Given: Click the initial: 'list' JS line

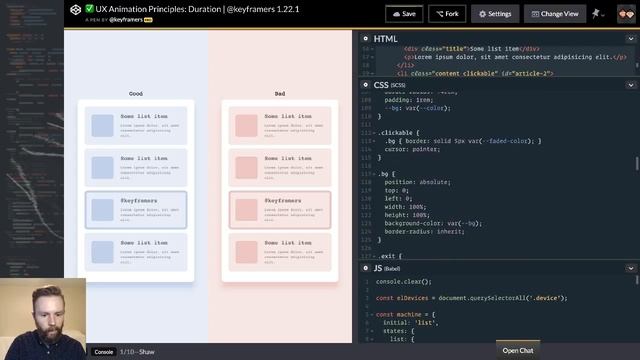Looking at the screenshot, I should (x=410, y=323).
